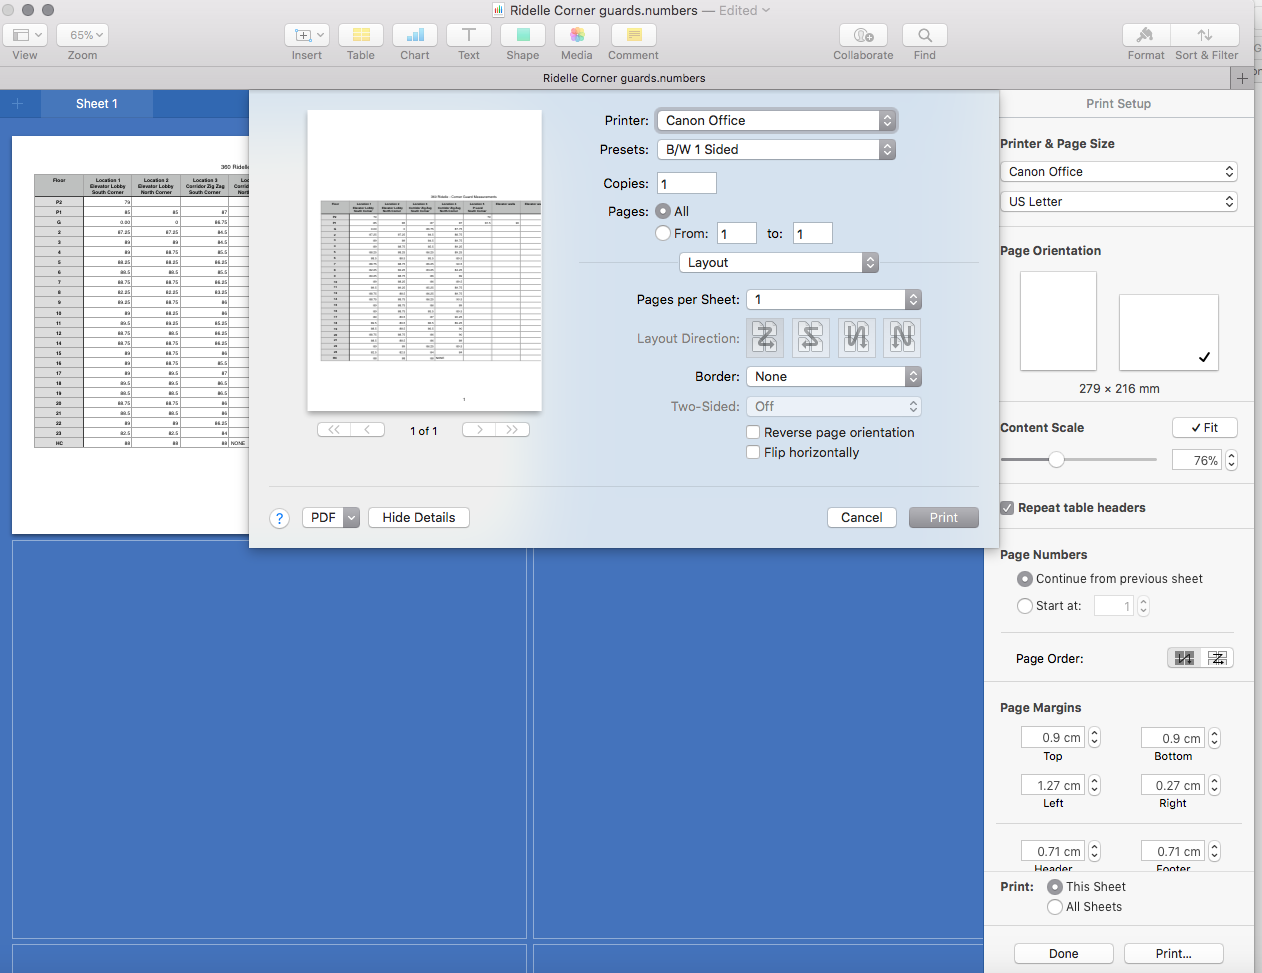Viewport: 1262px width, 973px height.
Task: Click the Insert toolbar icon
Action: pos(306,35)
